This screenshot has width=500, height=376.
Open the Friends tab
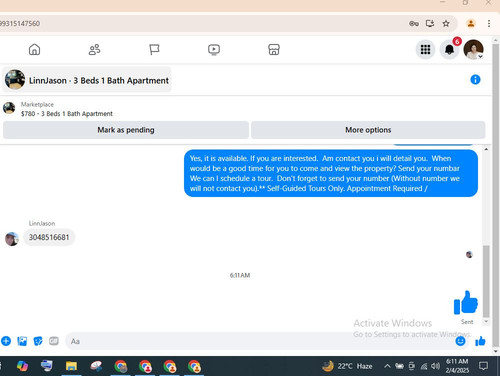pos(94,50)
